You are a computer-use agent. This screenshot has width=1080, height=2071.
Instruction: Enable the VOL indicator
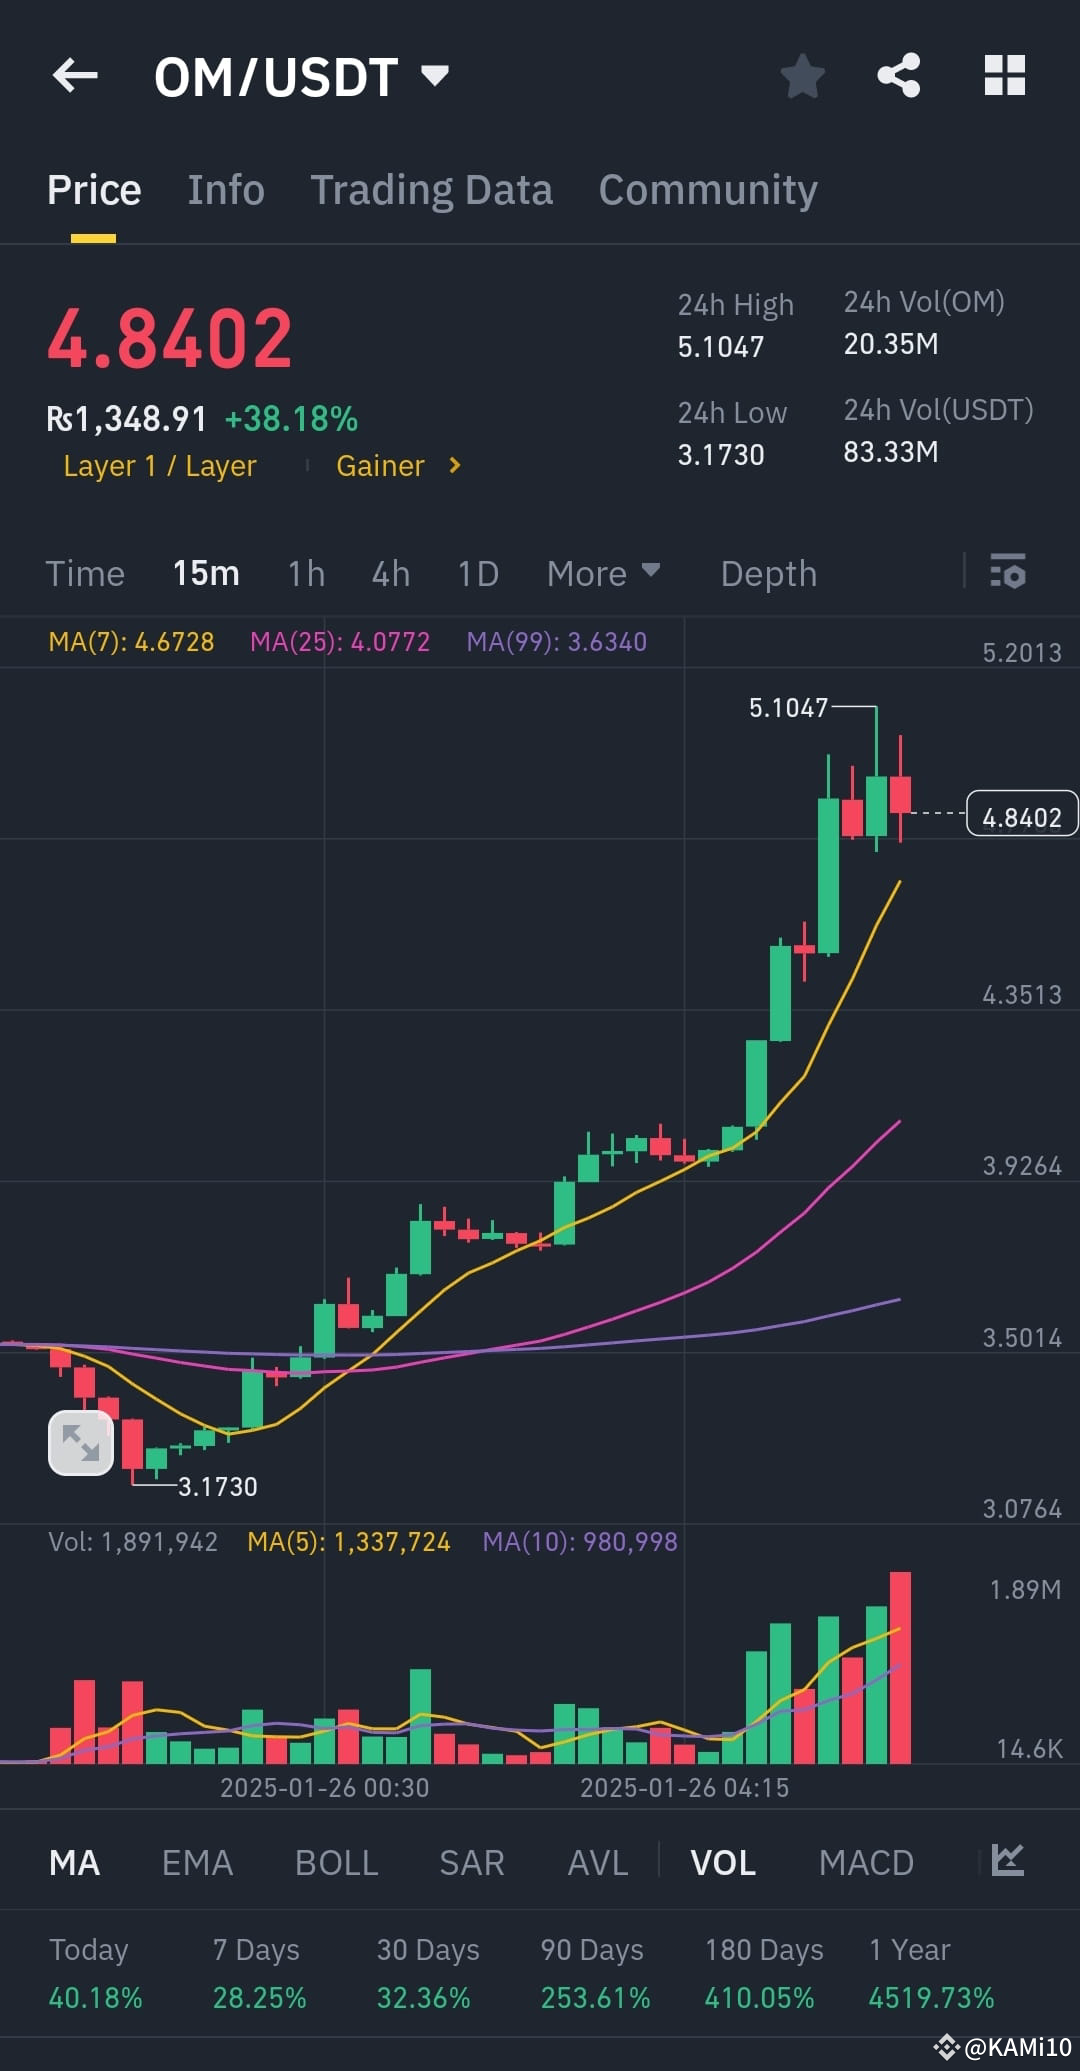[722, 1861]
